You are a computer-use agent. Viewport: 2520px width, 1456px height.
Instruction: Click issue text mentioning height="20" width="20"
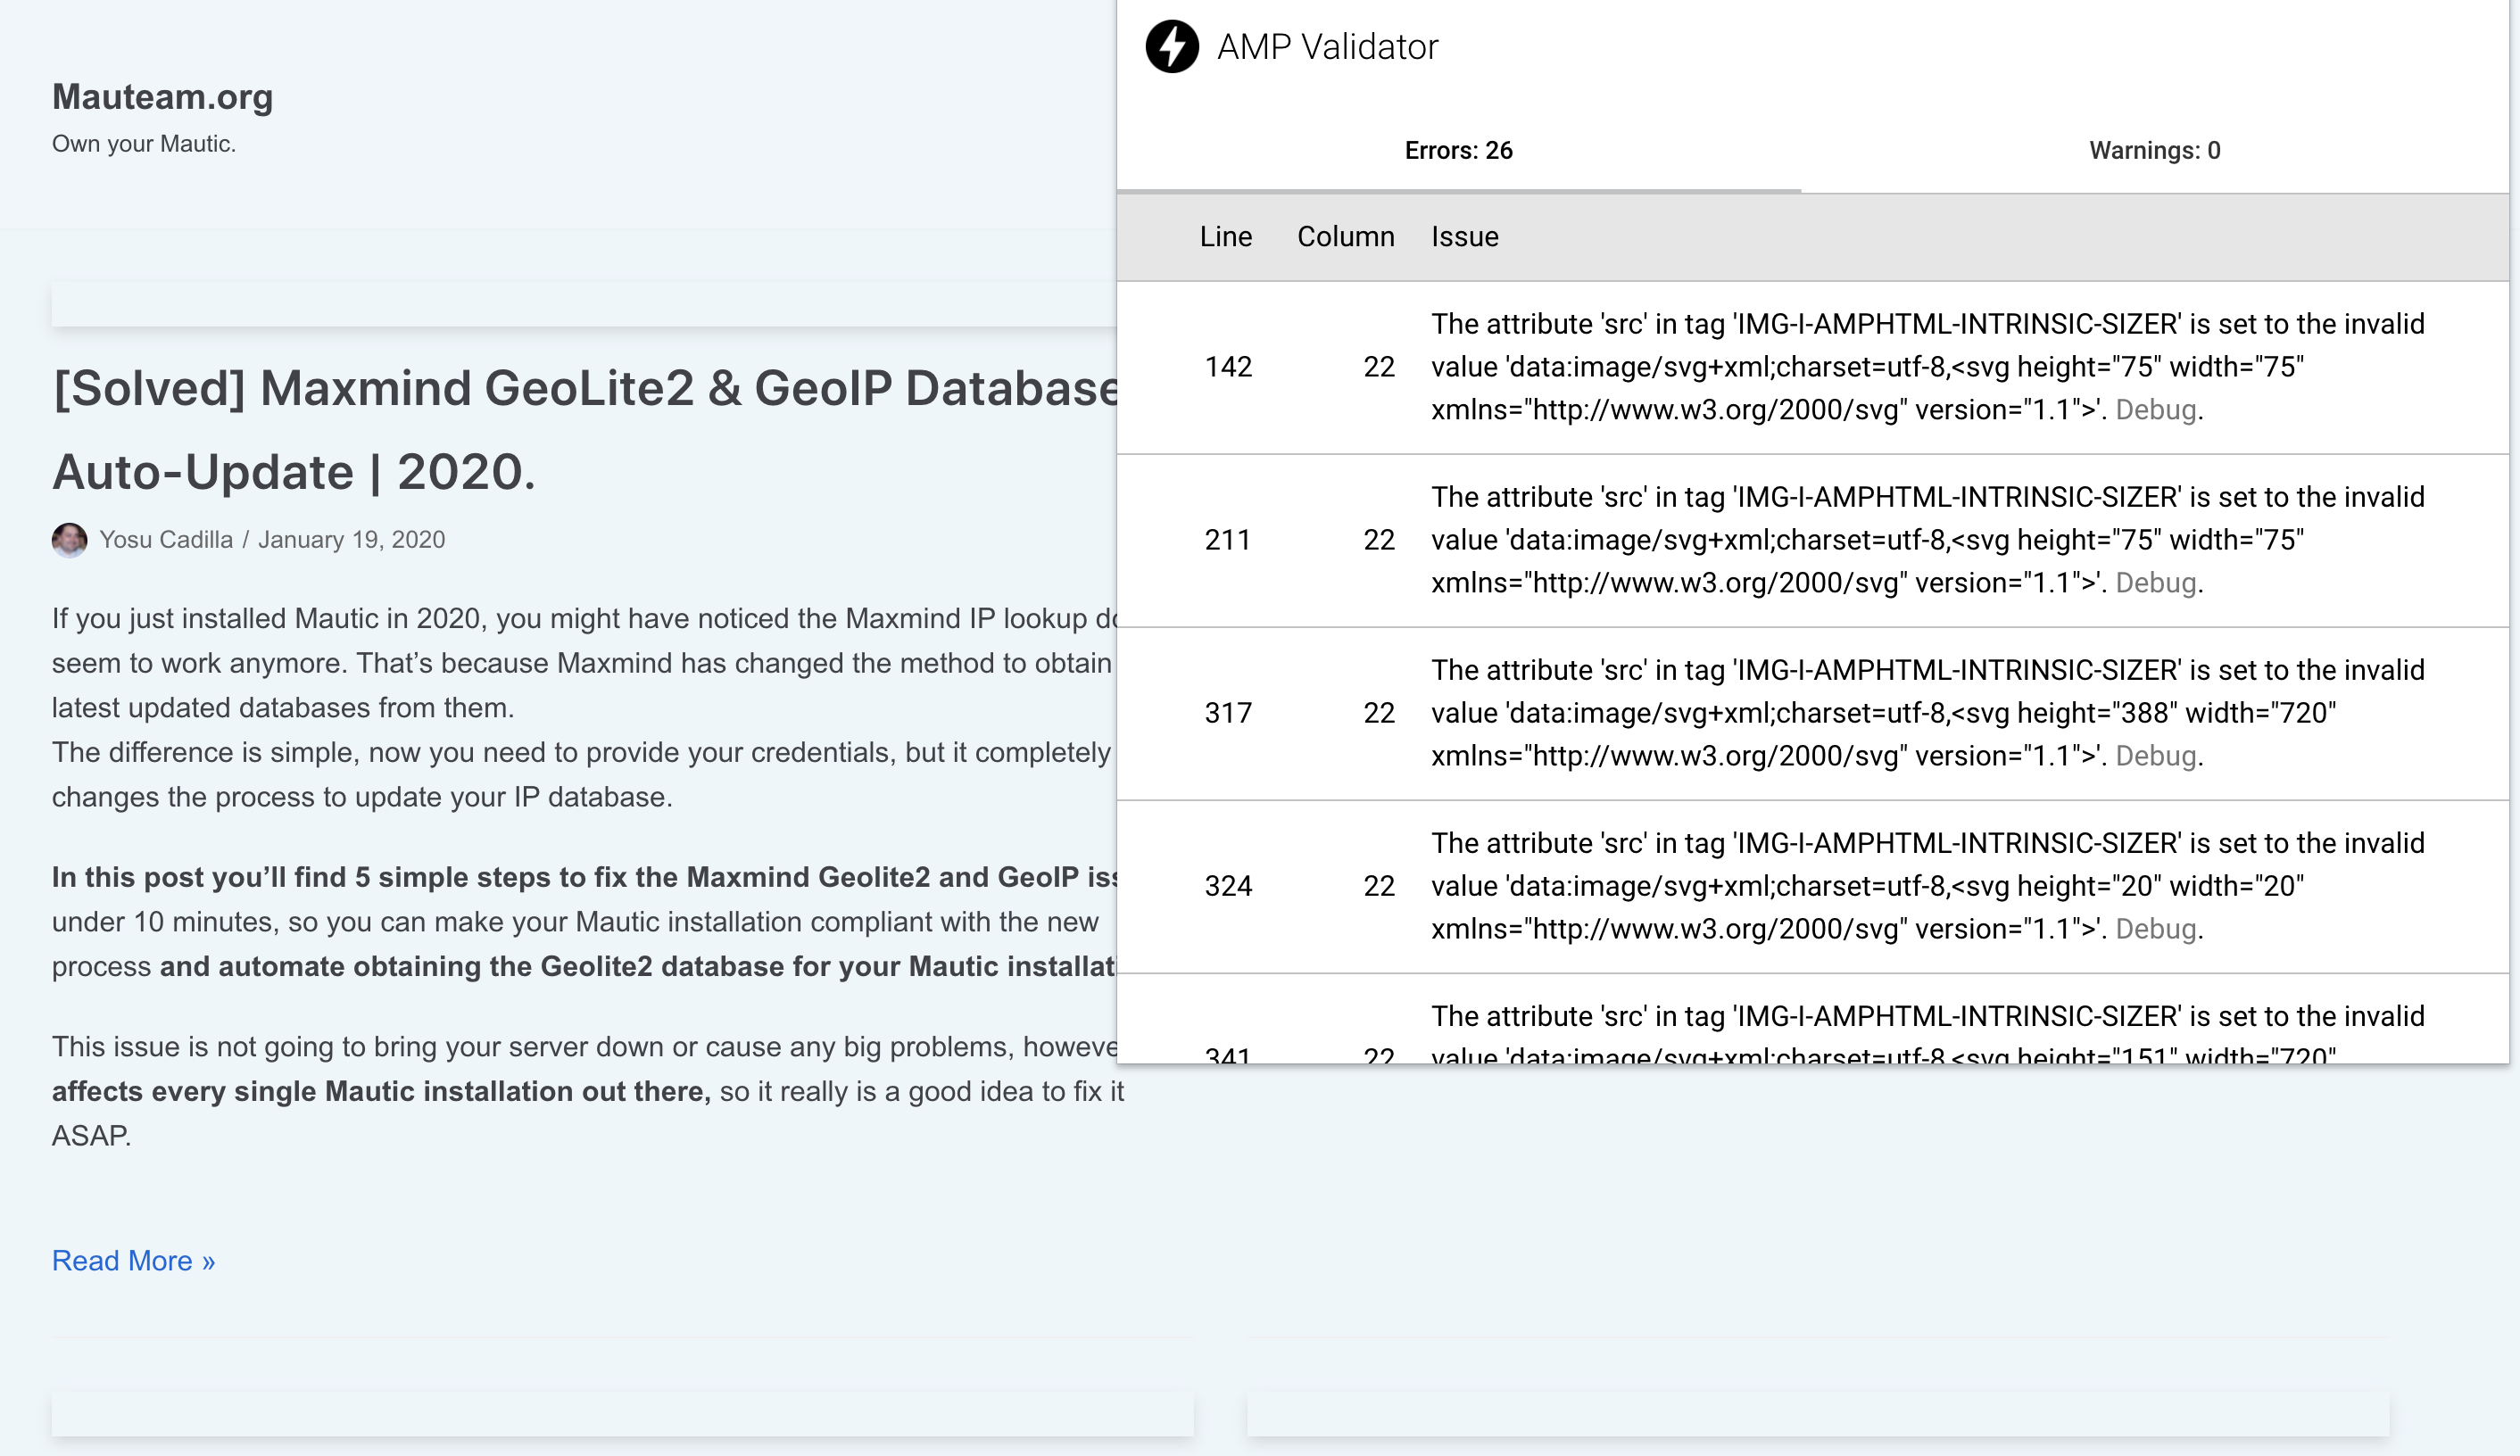pyautogui.click(x=1927, y=886)
